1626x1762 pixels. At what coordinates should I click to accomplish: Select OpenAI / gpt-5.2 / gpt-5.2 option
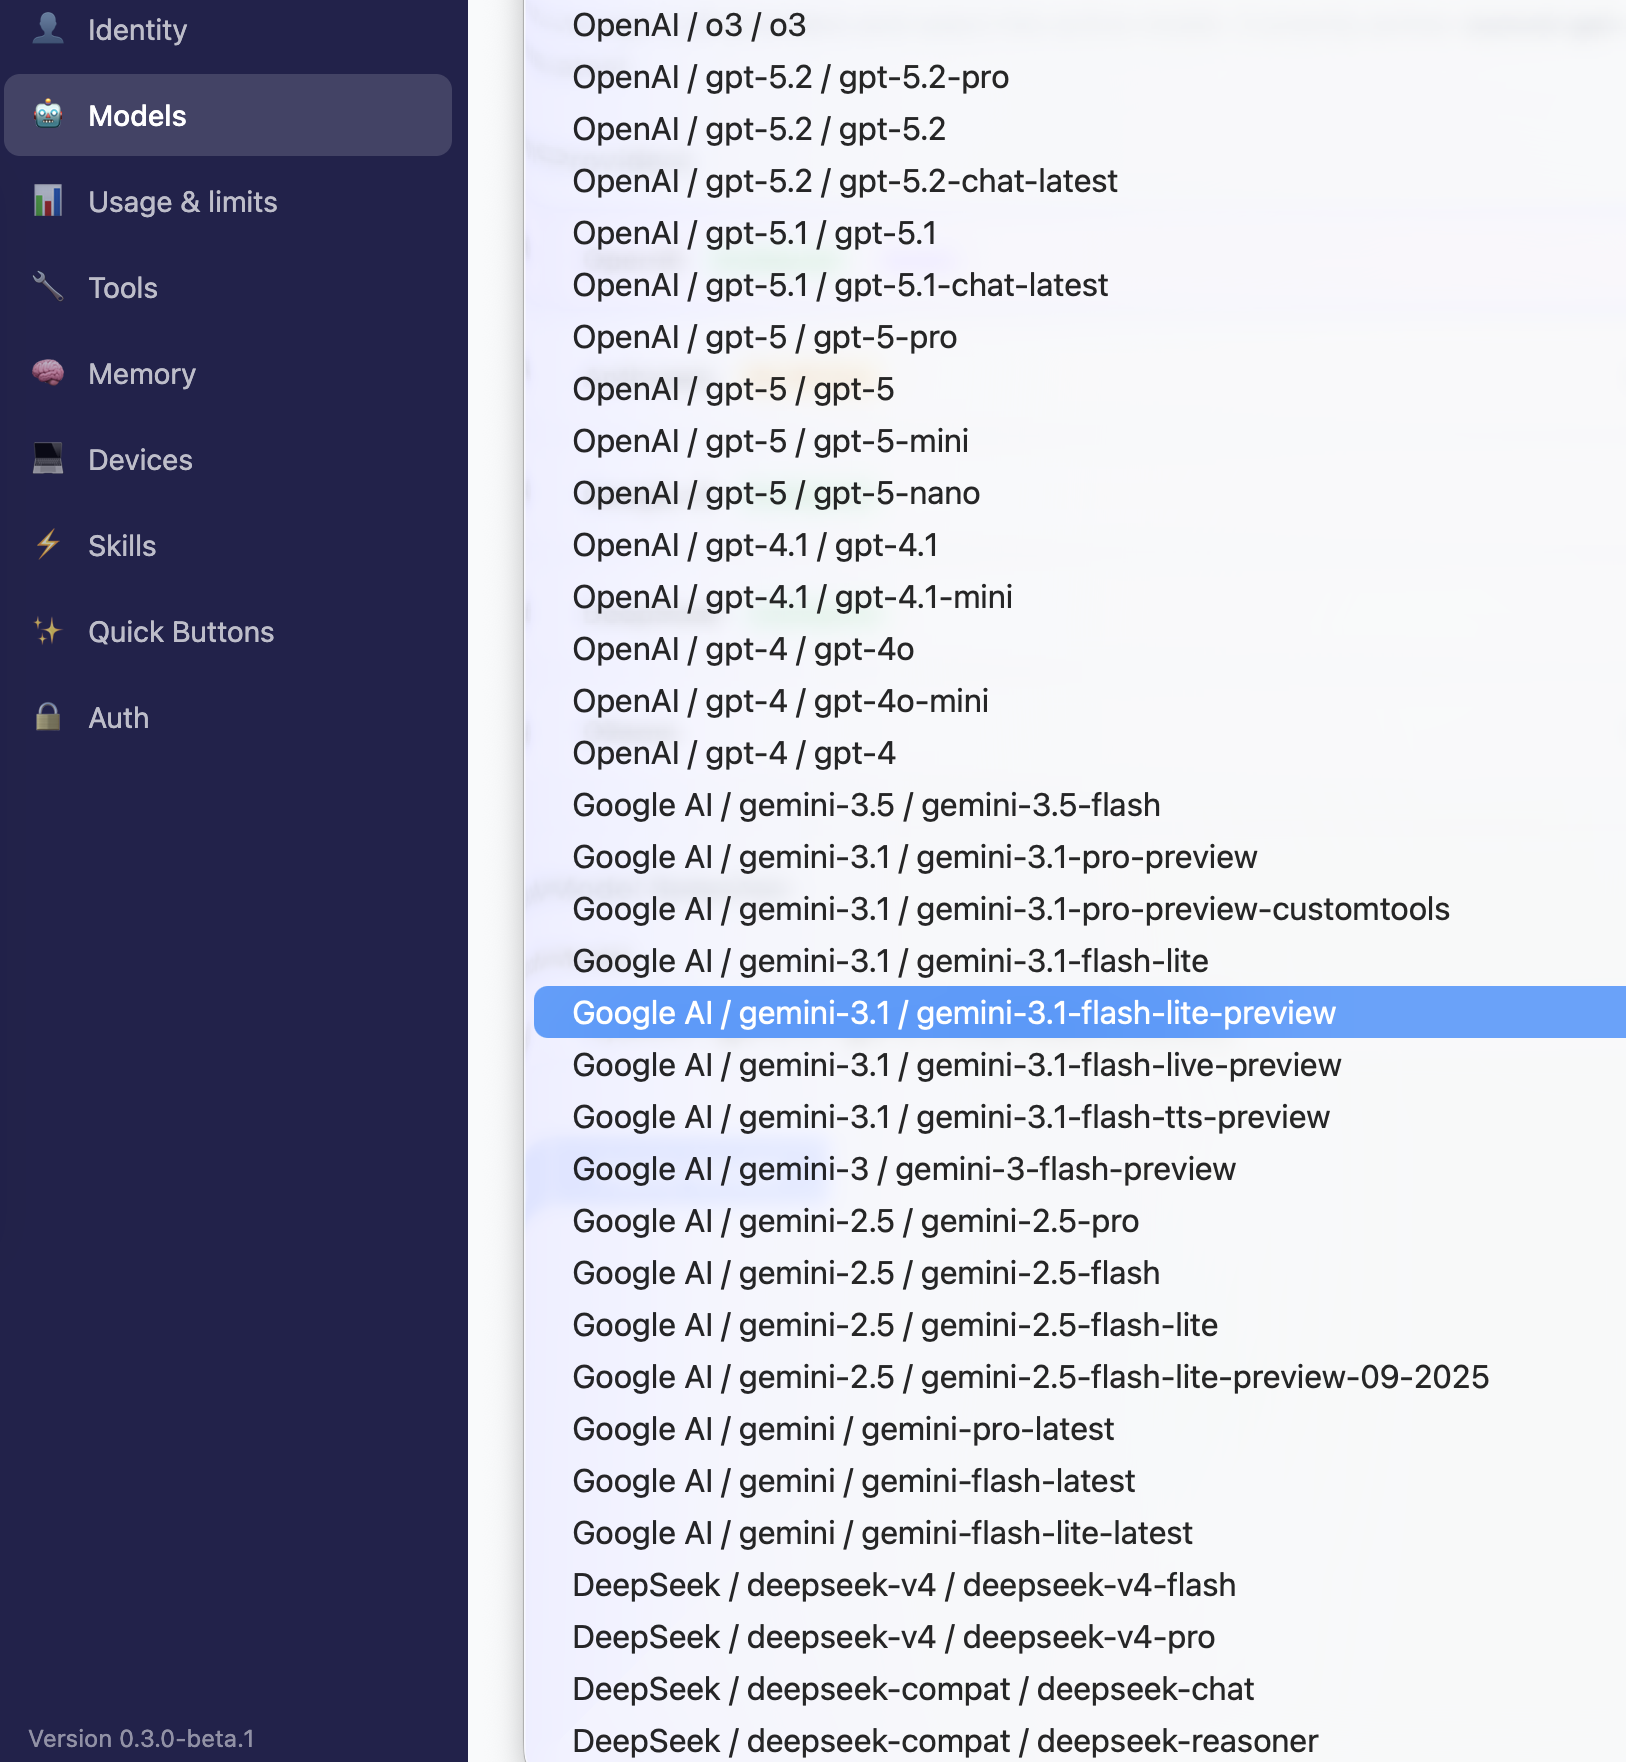tap(1080, 129)
